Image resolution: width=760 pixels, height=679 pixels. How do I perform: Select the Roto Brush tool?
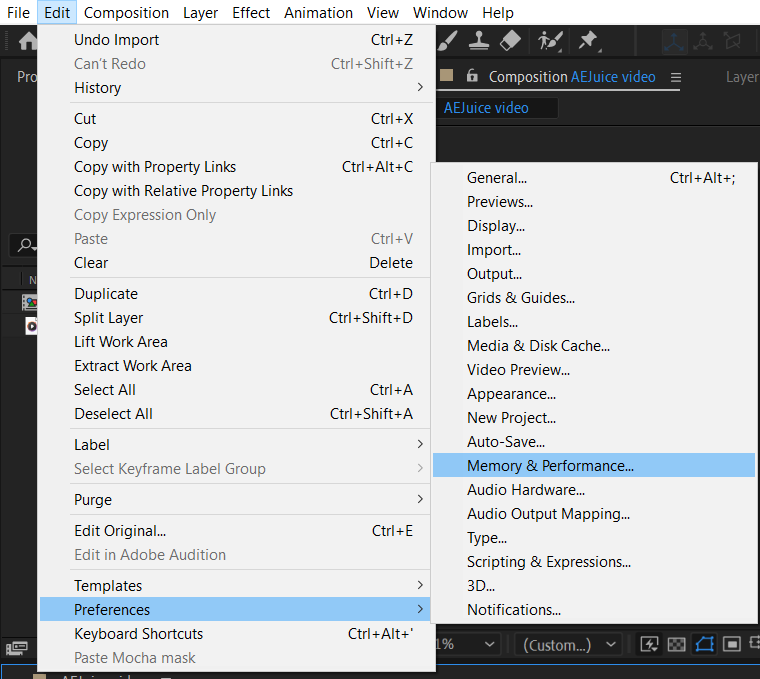[550, 41]
